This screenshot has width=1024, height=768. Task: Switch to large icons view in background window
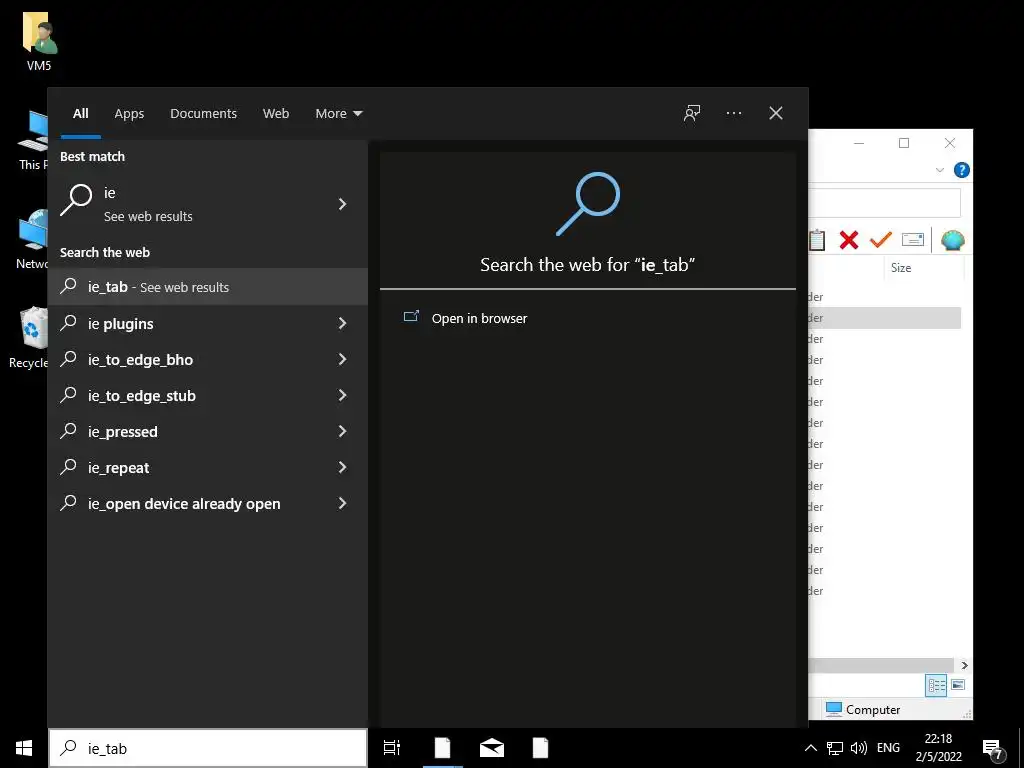coord(958,685)
